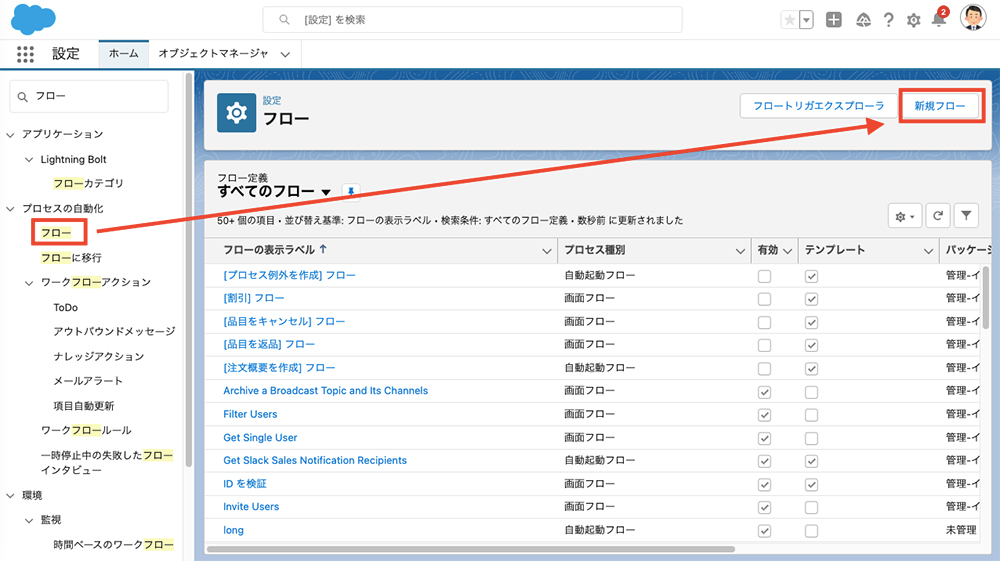
Task: Open 有効 column menu chevron
Action: coord(788,251)
